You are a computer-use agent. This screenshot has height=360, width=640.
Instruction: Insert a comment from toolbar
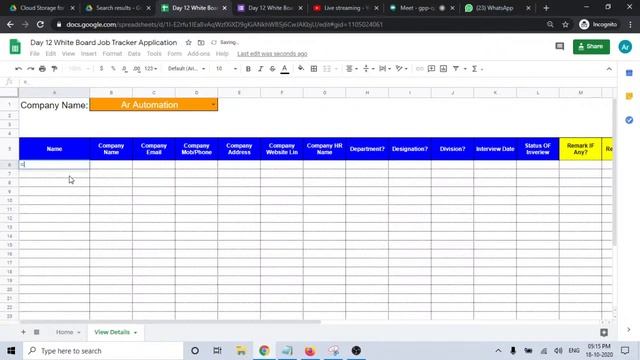(431, 69)
